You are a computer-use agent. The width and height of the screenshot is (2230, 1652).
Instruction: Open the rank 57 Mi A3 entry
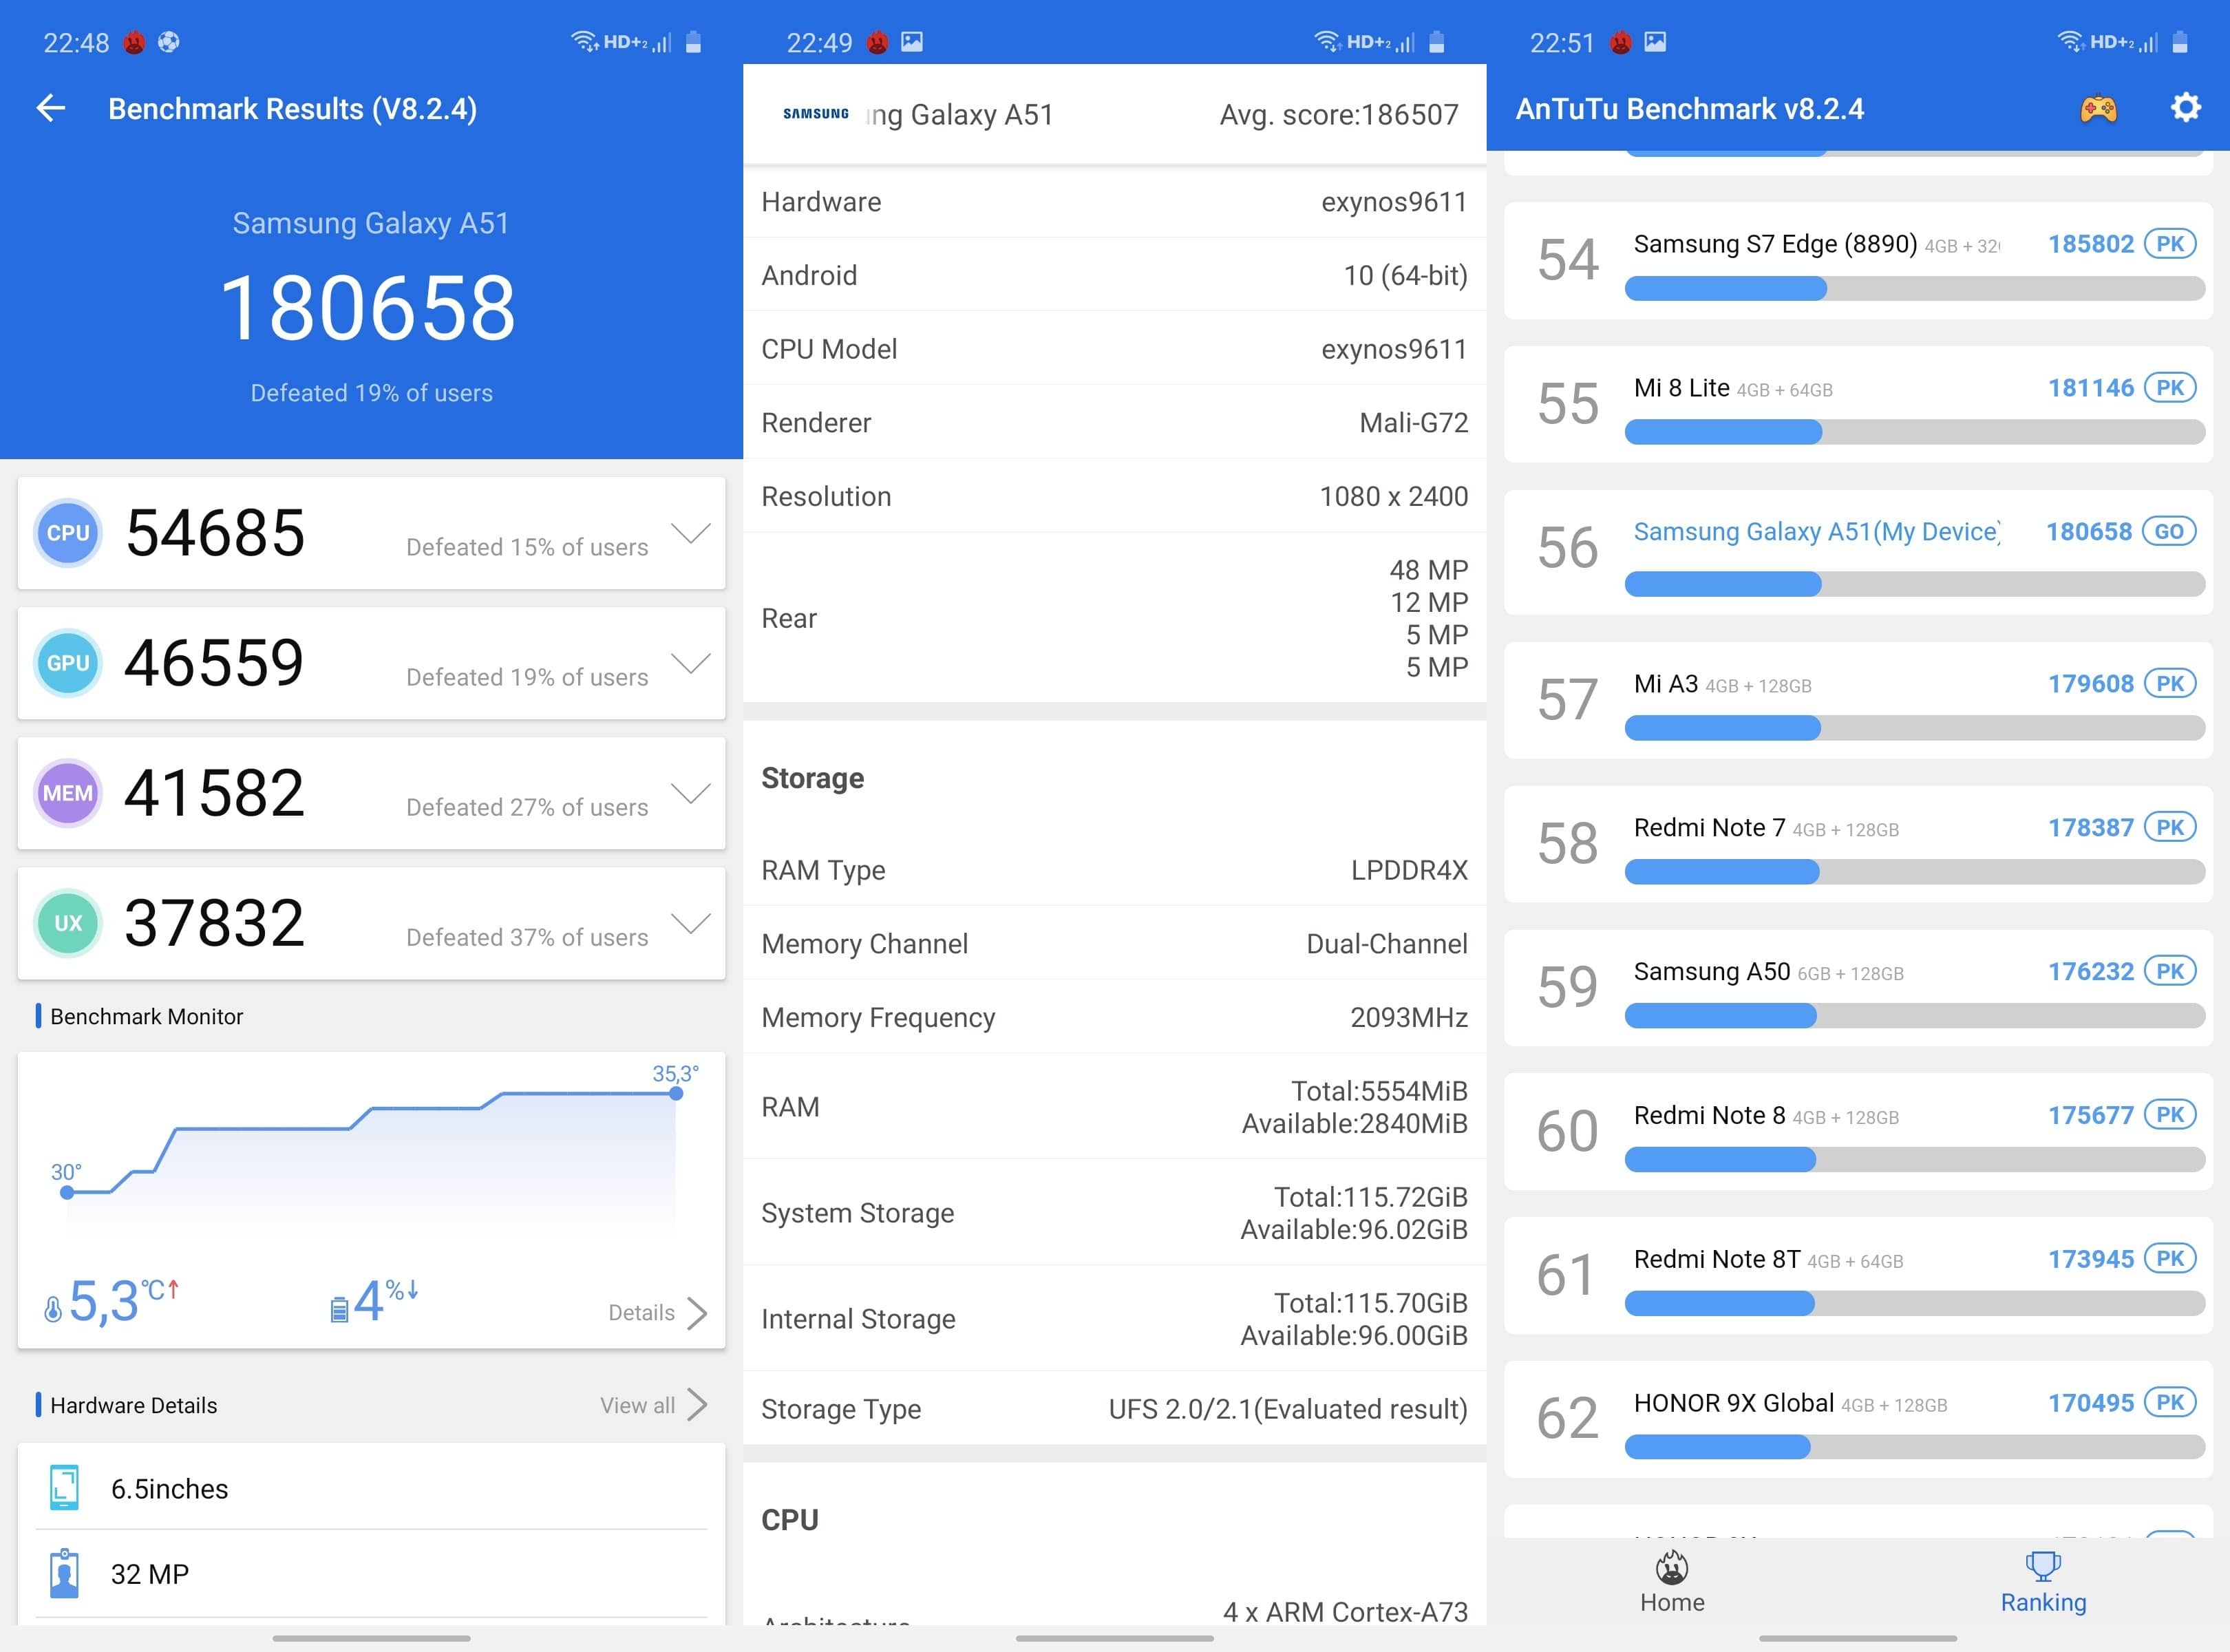[x=1858, y=700]
